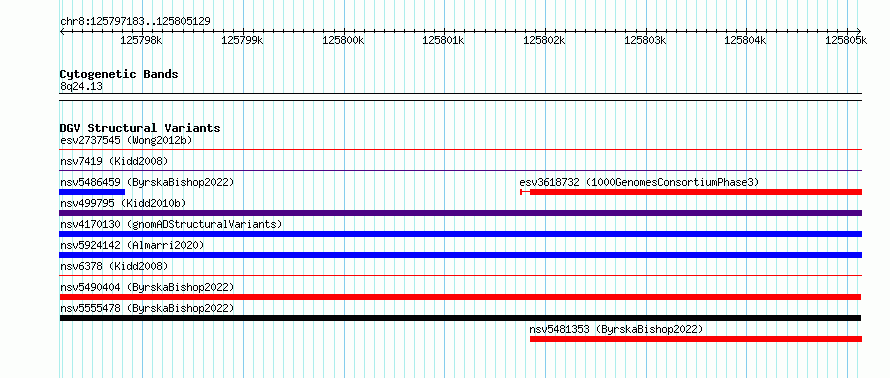Open variant esv2737545 (Wong2012b) label
Viewport: 890px width, 378px height.
coord(126,140)
